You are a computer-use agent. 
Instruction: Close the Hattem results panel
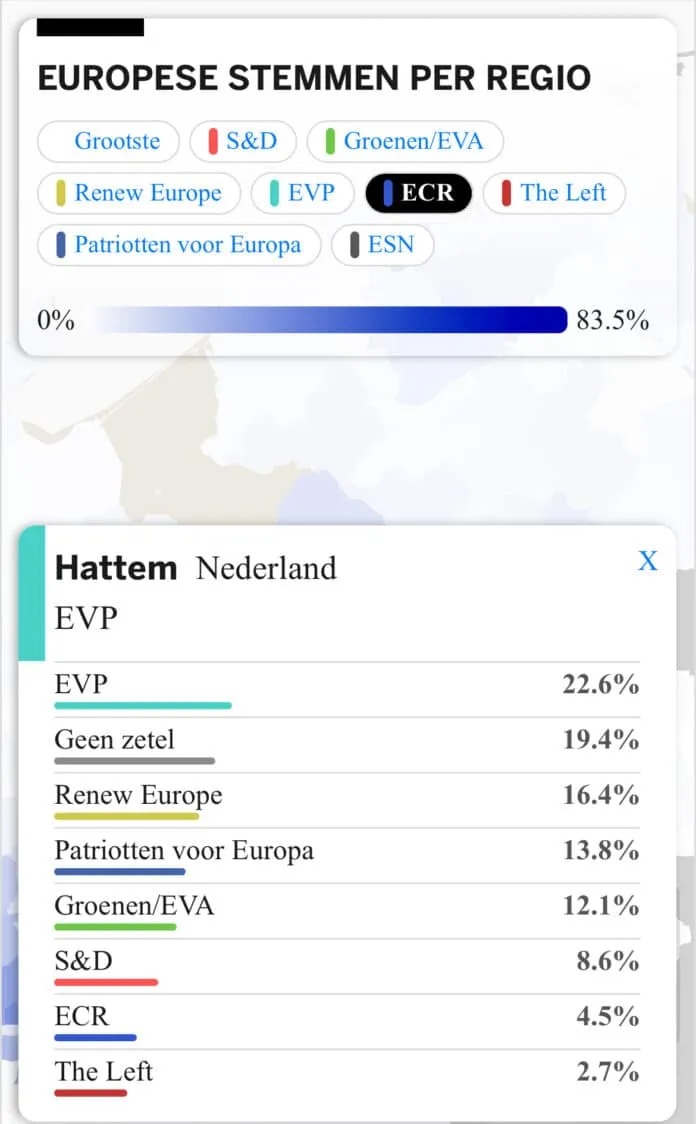click(648, 561)
